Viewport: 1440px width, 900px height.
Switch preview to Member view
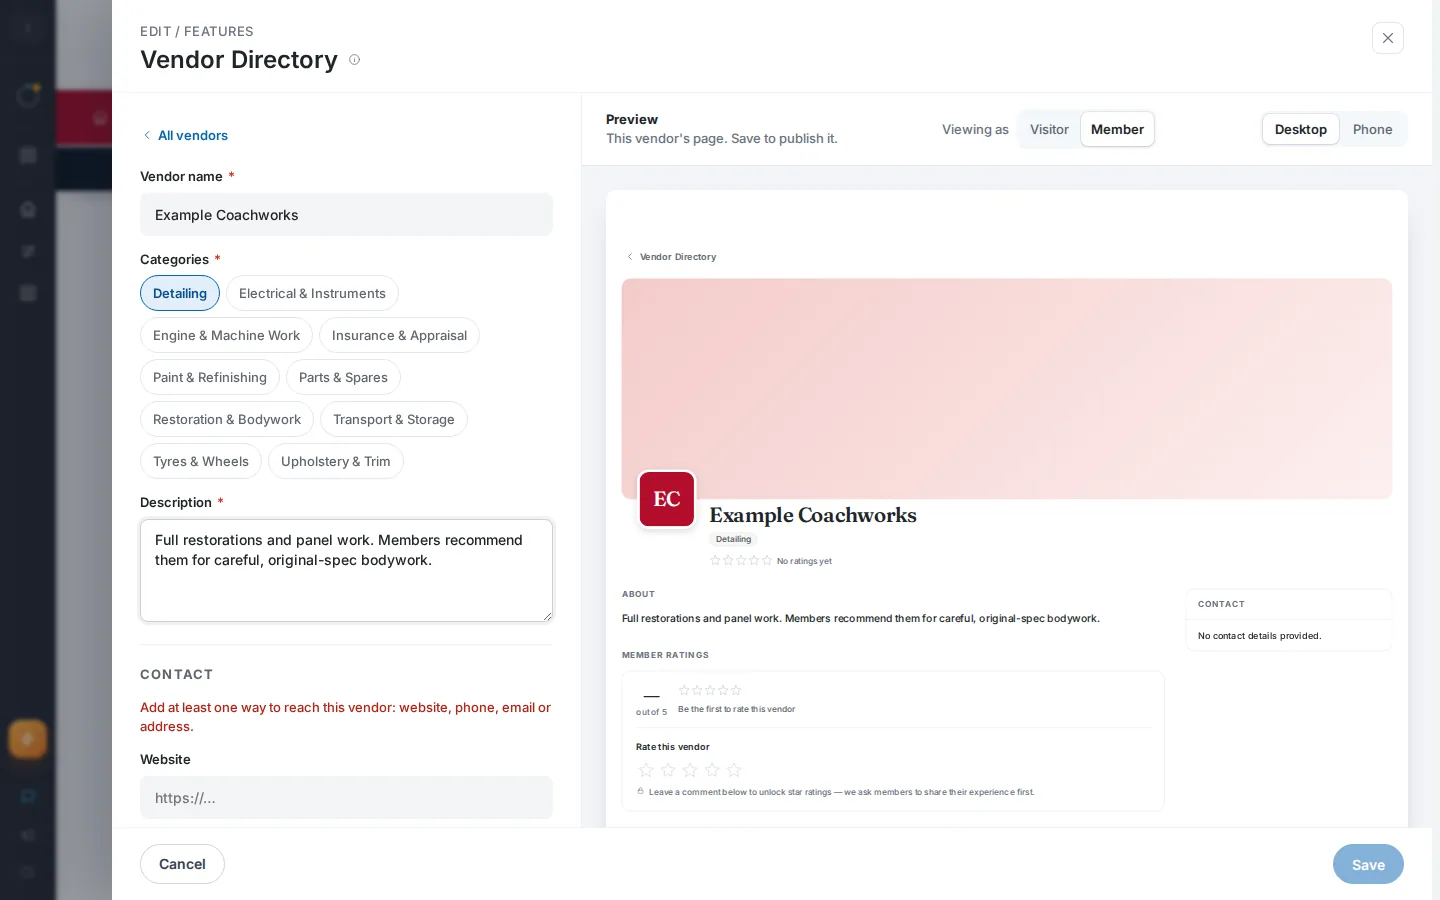pyautogui.click(x=1117, y=129)
